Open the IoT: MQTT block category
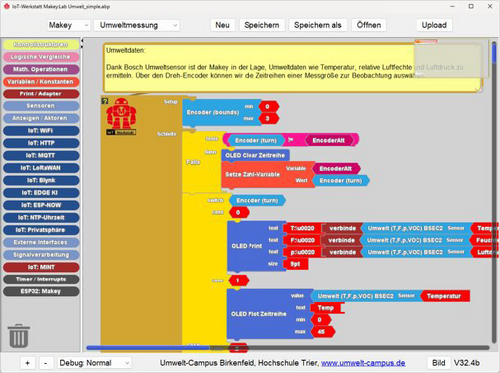The height and width of the screenshot is (373, 500). coord(41,156)
